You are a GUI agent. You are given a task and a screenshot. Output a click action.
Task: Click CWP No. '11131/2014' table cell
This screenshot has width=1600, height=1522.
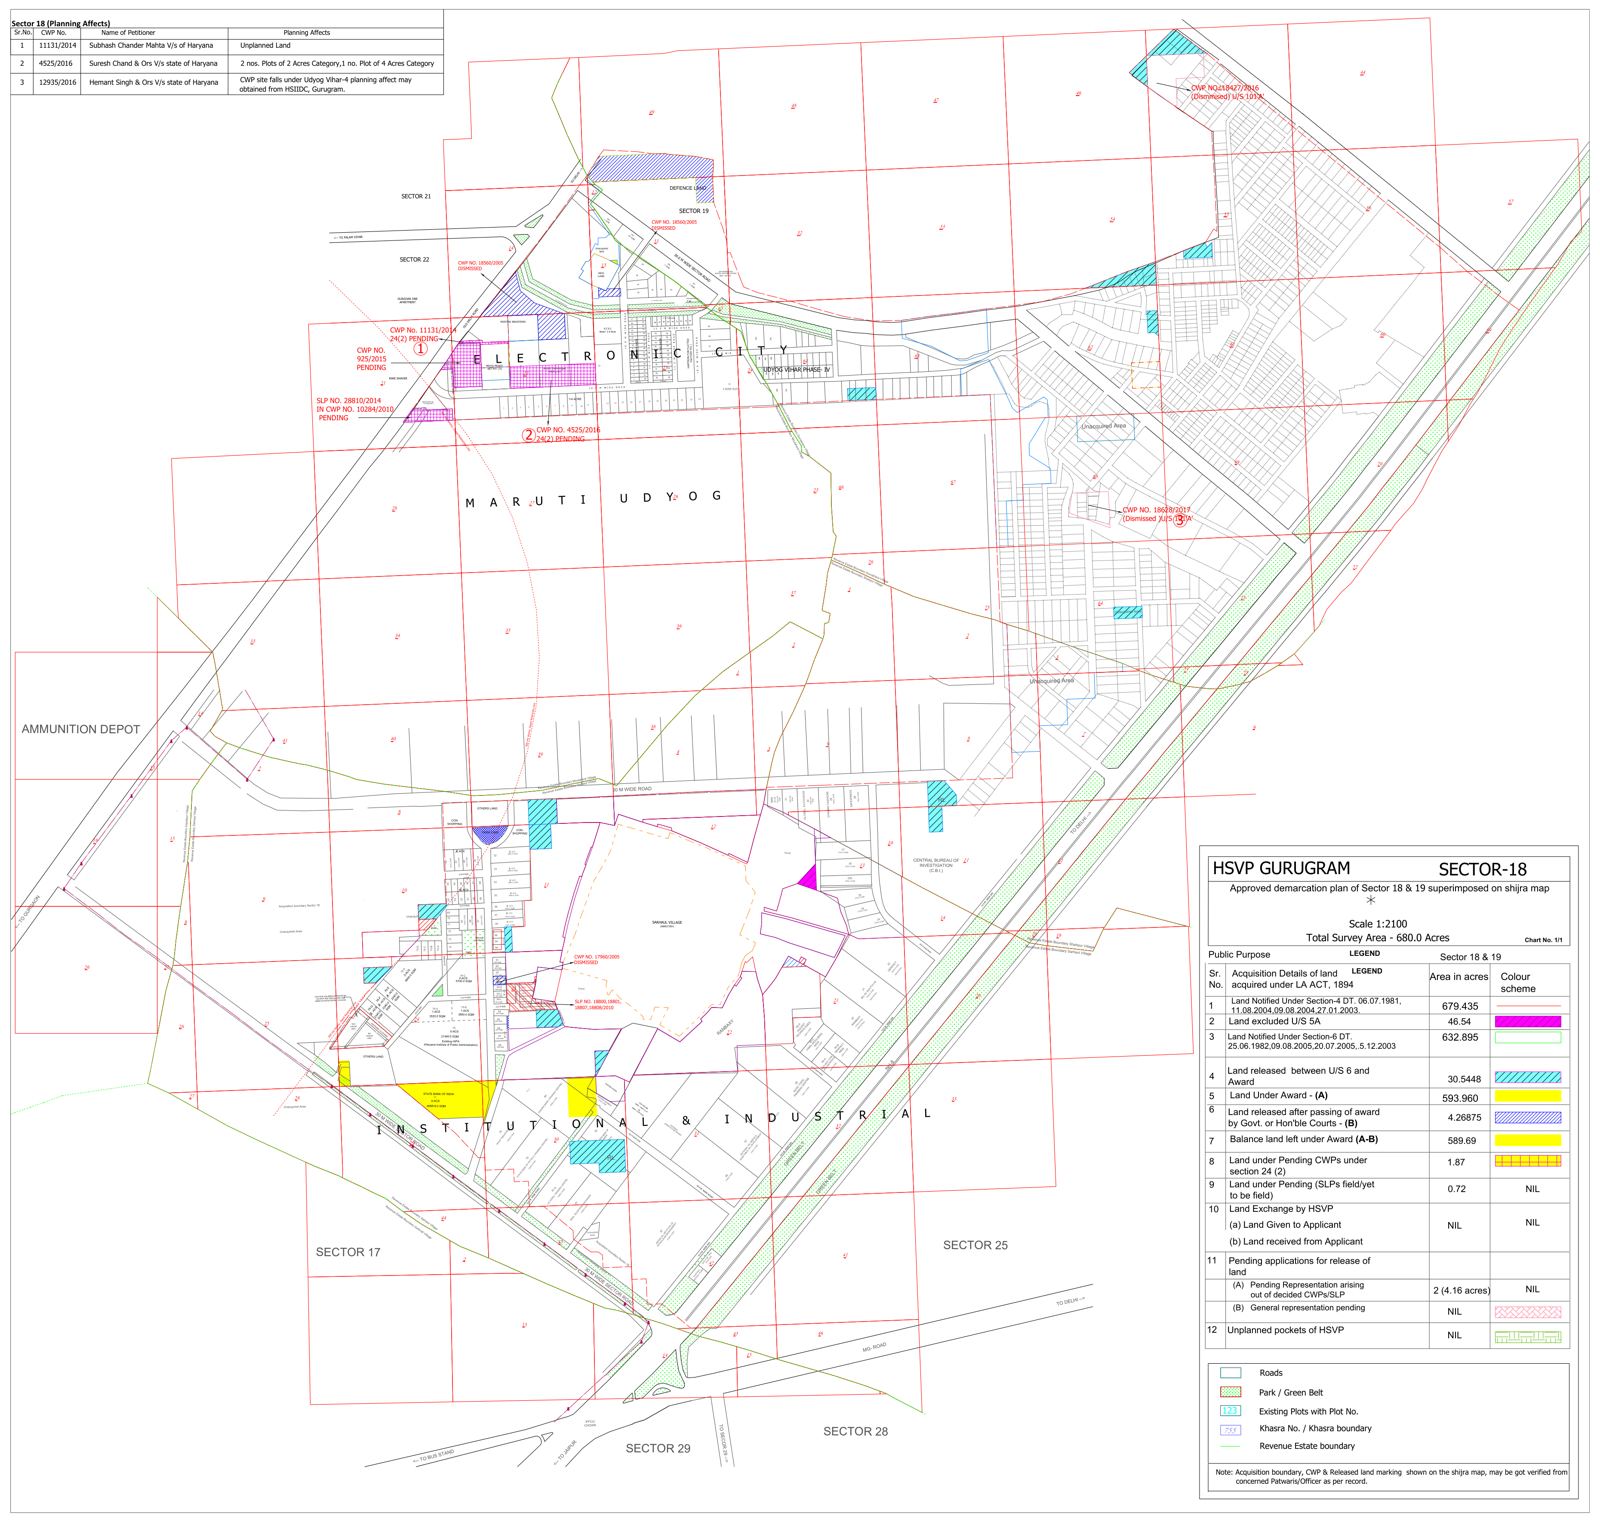coord(57,46)
